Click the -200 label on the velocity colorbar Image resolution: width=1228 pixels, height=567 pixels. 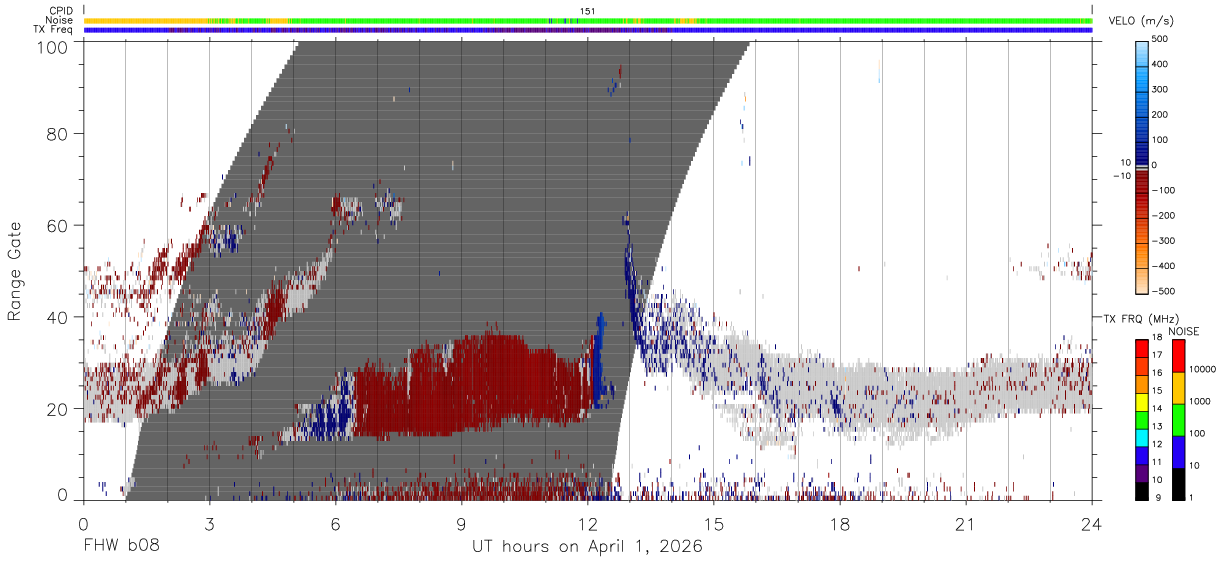pos(1164,215)
